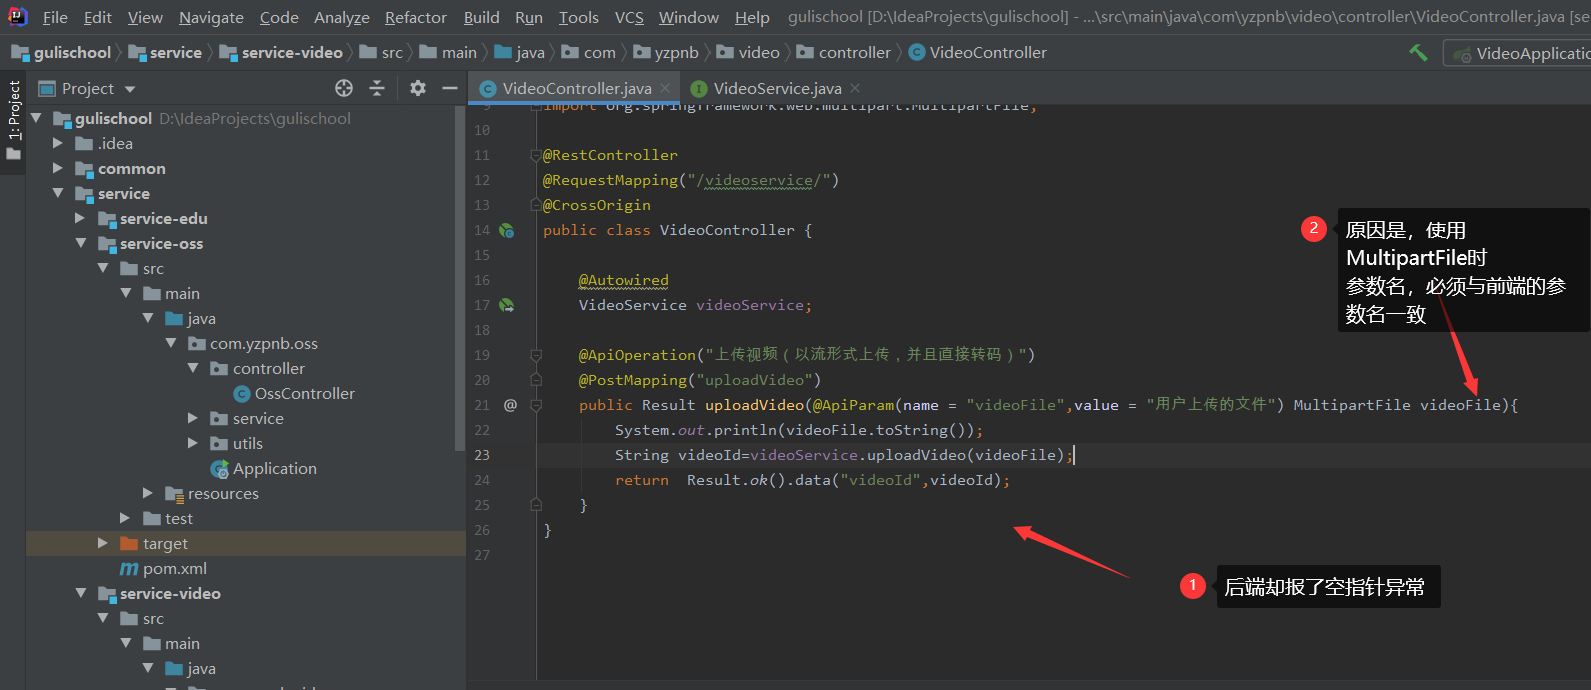Viewport: 1591px width, 690px height.
Task: Open the Navigate menu
Action: click(211, 17)
